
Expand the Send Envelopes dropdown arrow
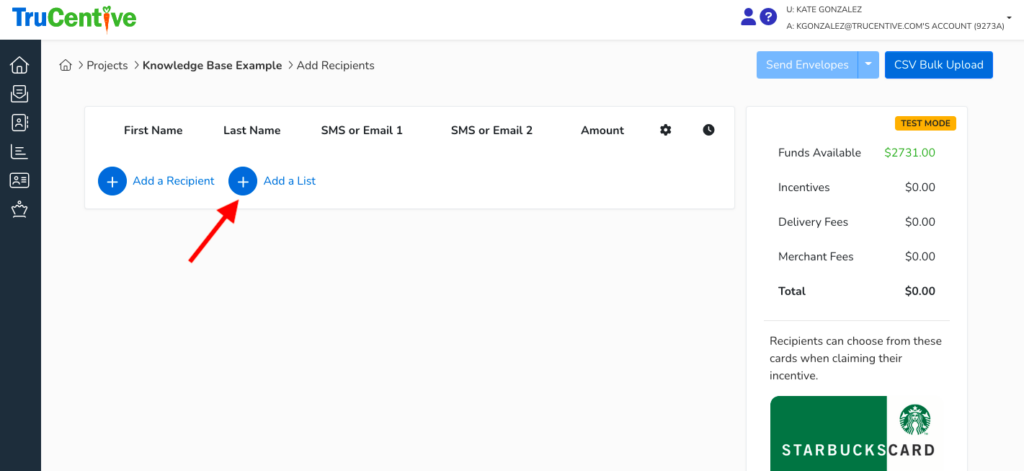868,65
